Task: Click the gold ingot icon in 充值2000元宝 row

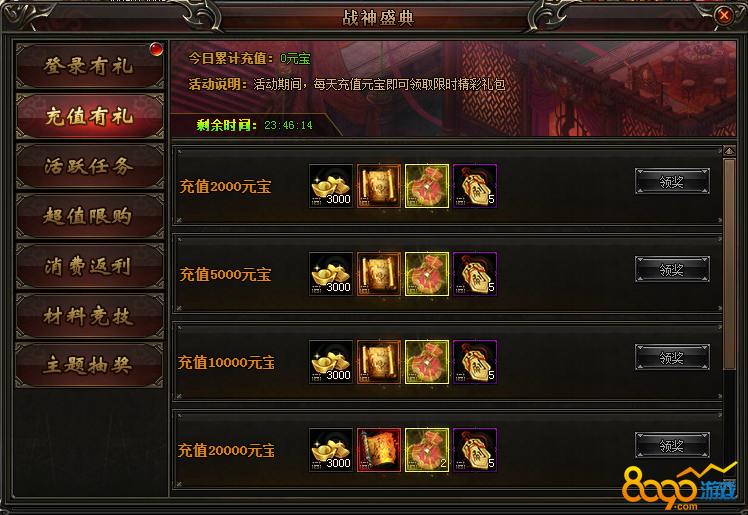Action: tap(331, 186)
